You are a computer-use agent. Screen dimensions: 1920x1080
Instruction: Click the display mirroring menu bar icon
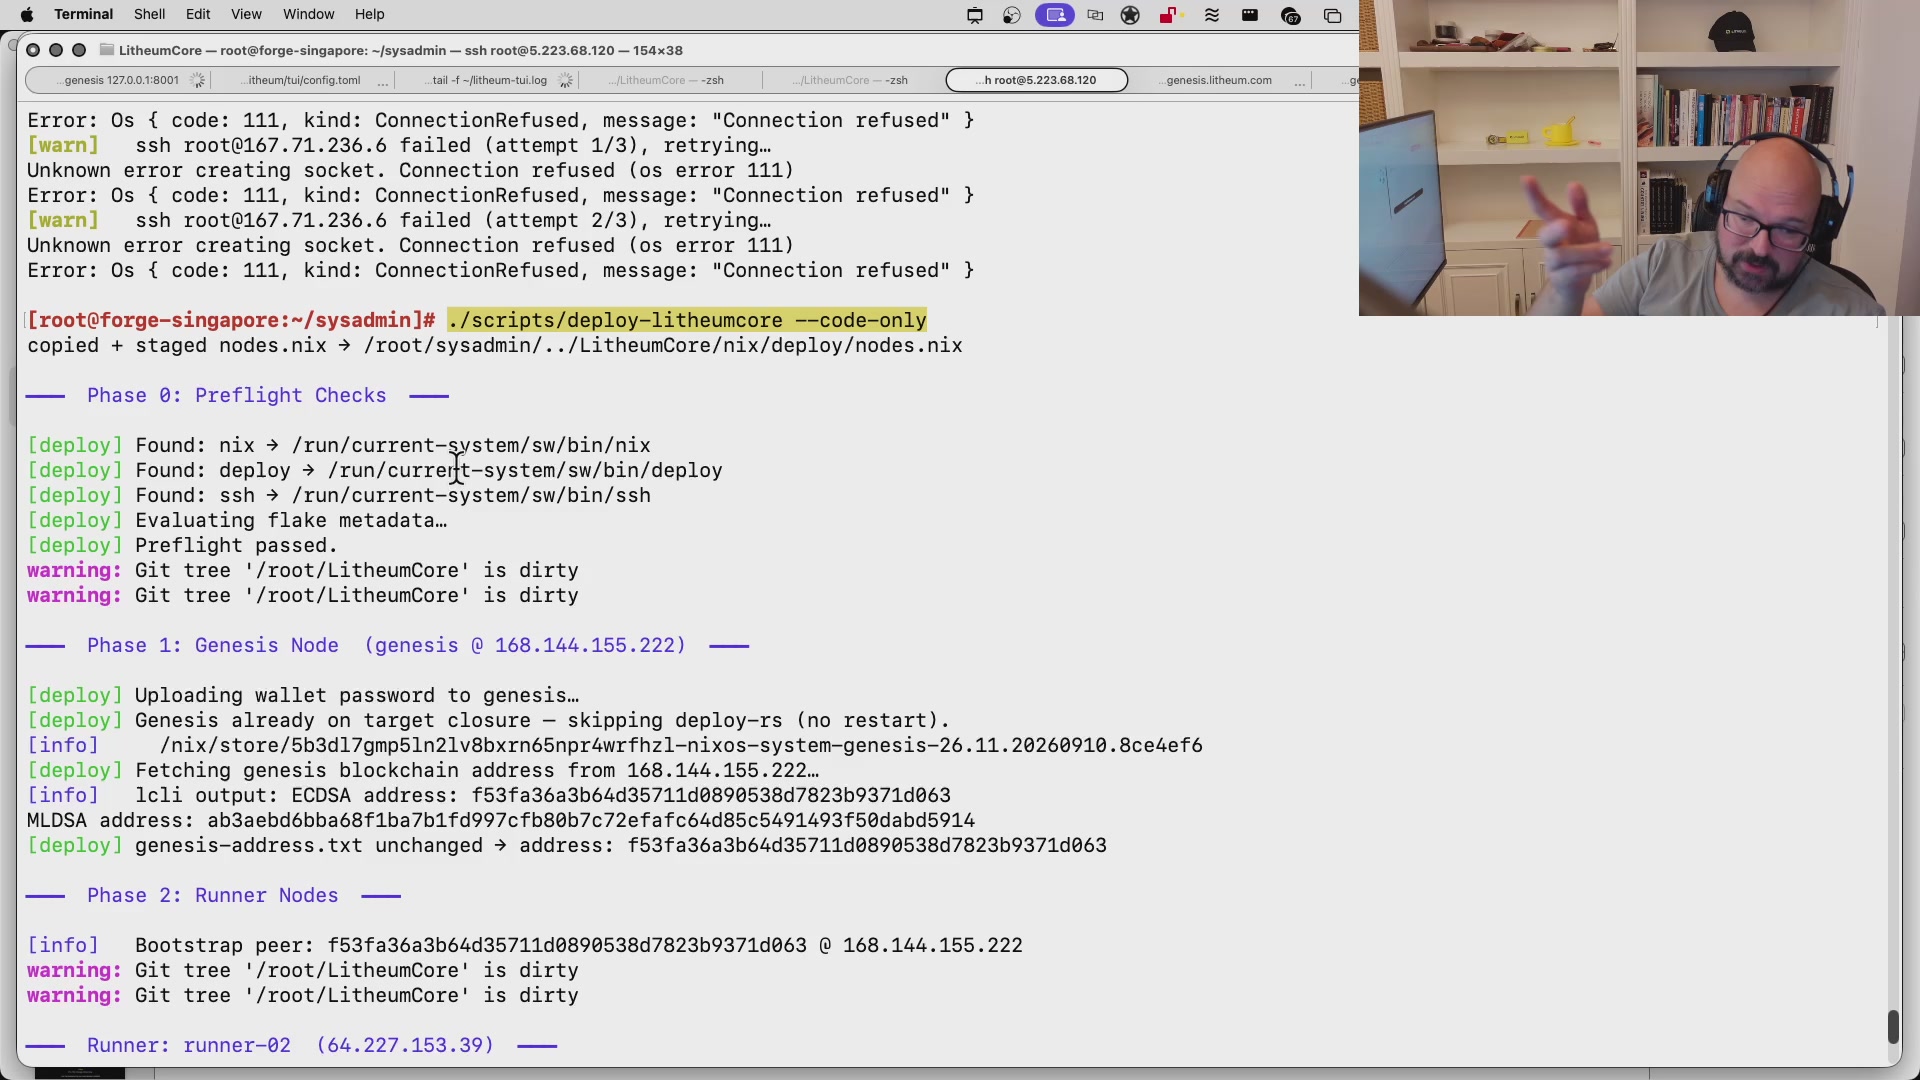point(974,15)
